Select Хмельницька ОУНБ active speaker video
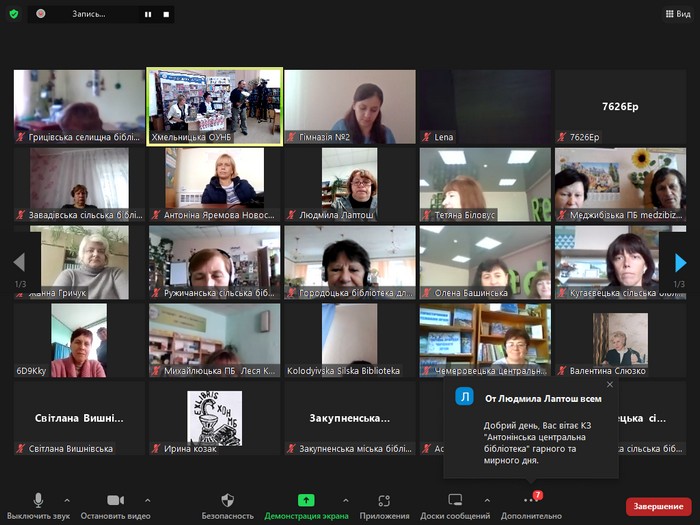 point(215,107)
